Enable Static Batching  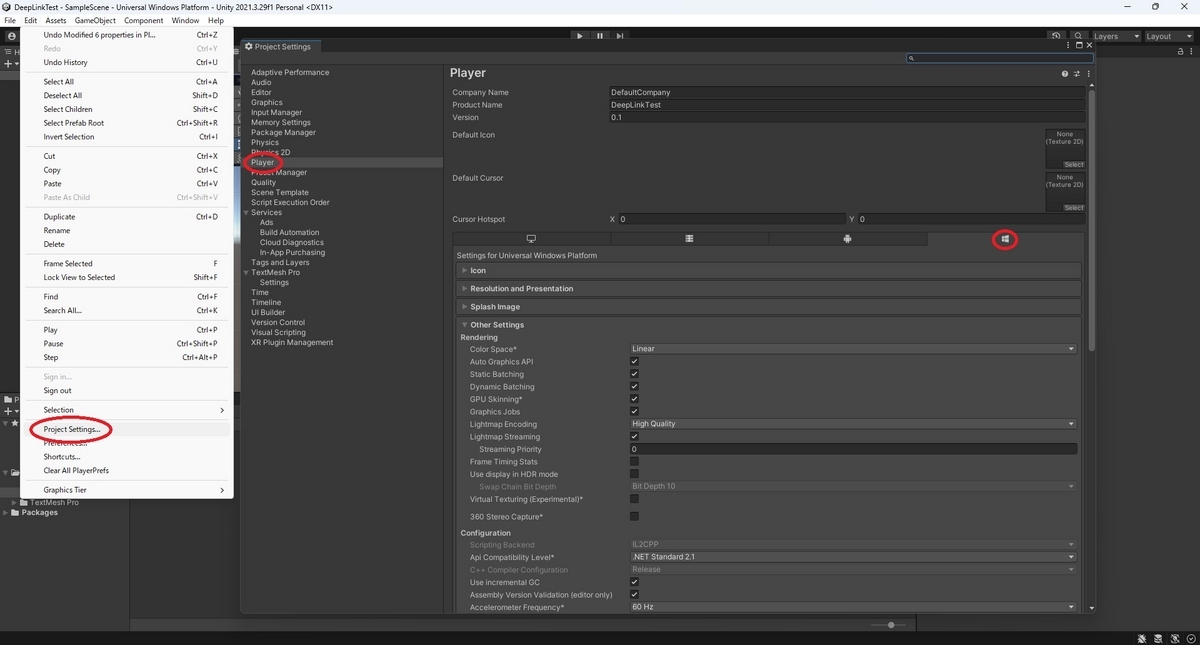click(634, 374)
